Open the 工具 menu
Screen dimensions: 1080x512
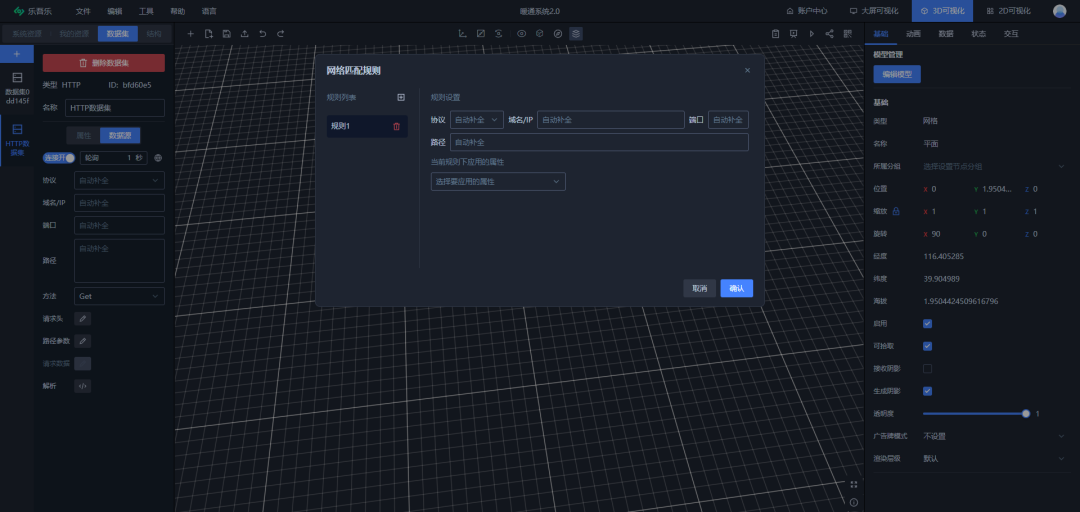[146, 11]
